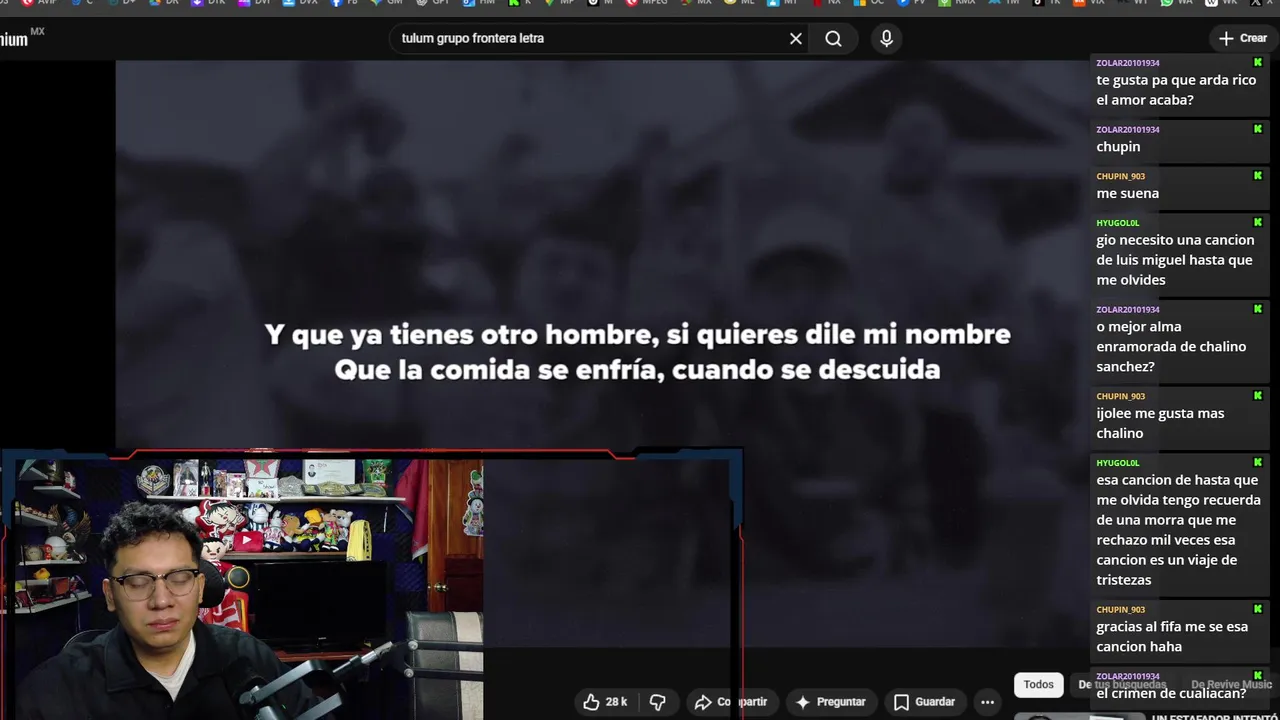Start voice search with the microphone icon
The height and width of the screenshot is (720, 1280).
tap(886, 39)
